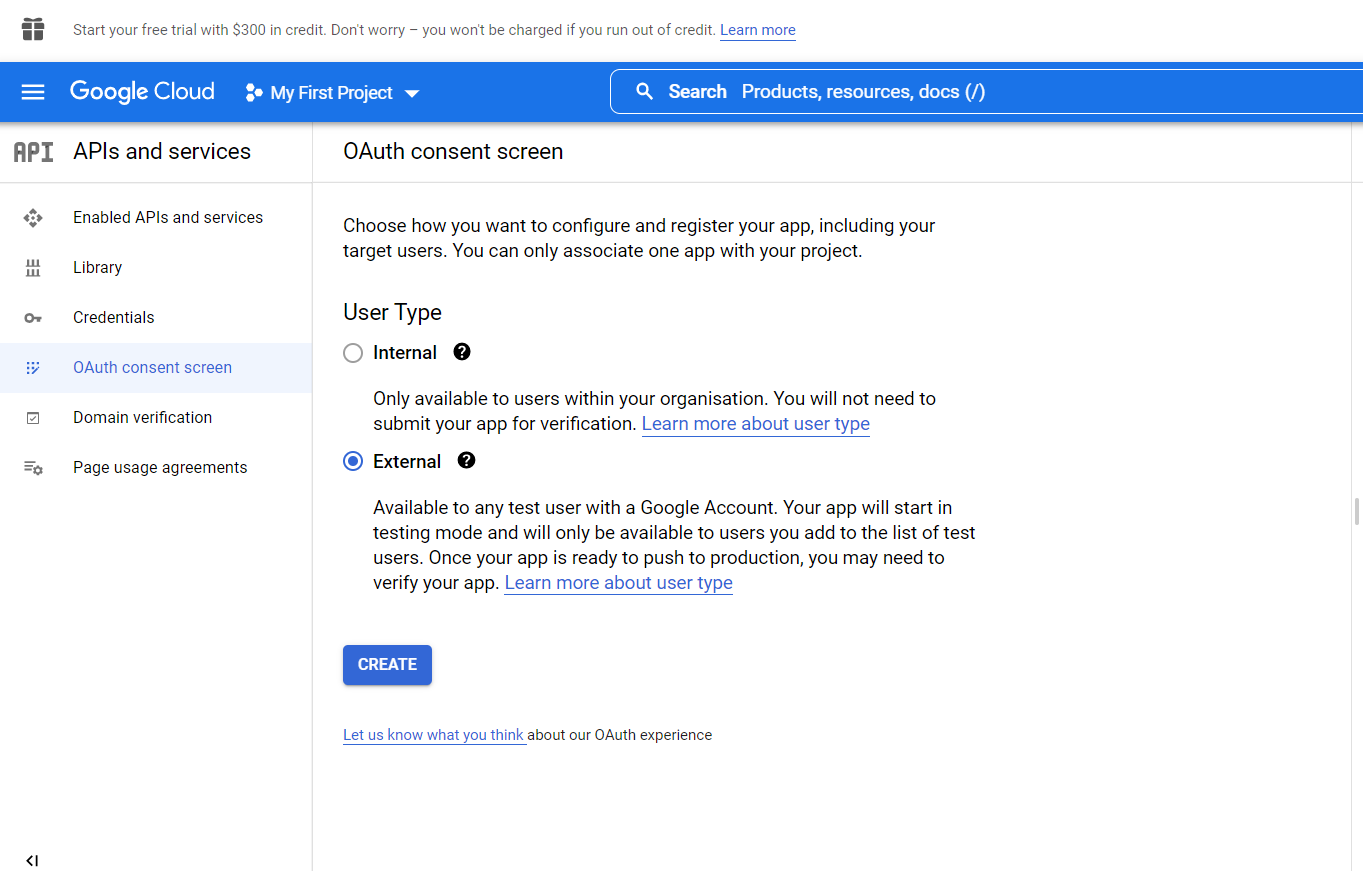Click the External label text
The image size is (1363, 871).
[x=407, y=462]
